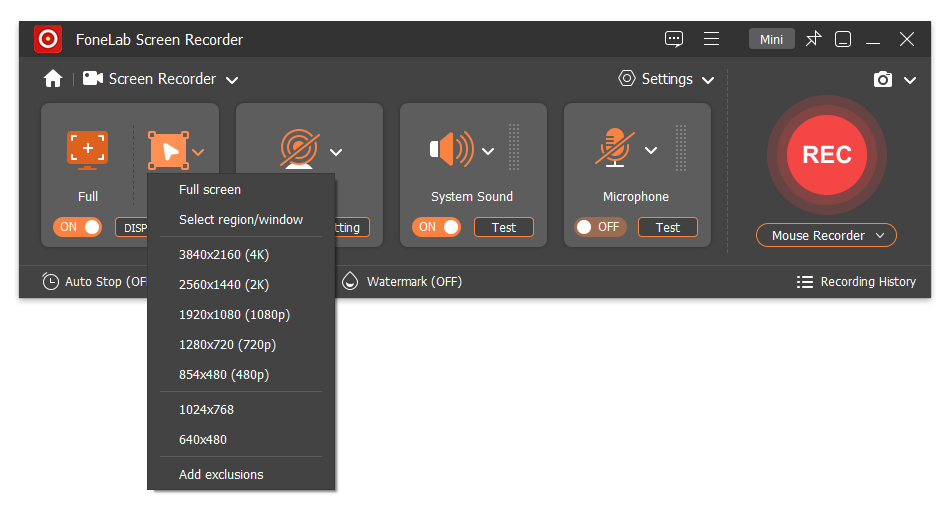Click Test under Microphone
The width and height of the screenshot is (947, 507).
[x=667, y=227]
